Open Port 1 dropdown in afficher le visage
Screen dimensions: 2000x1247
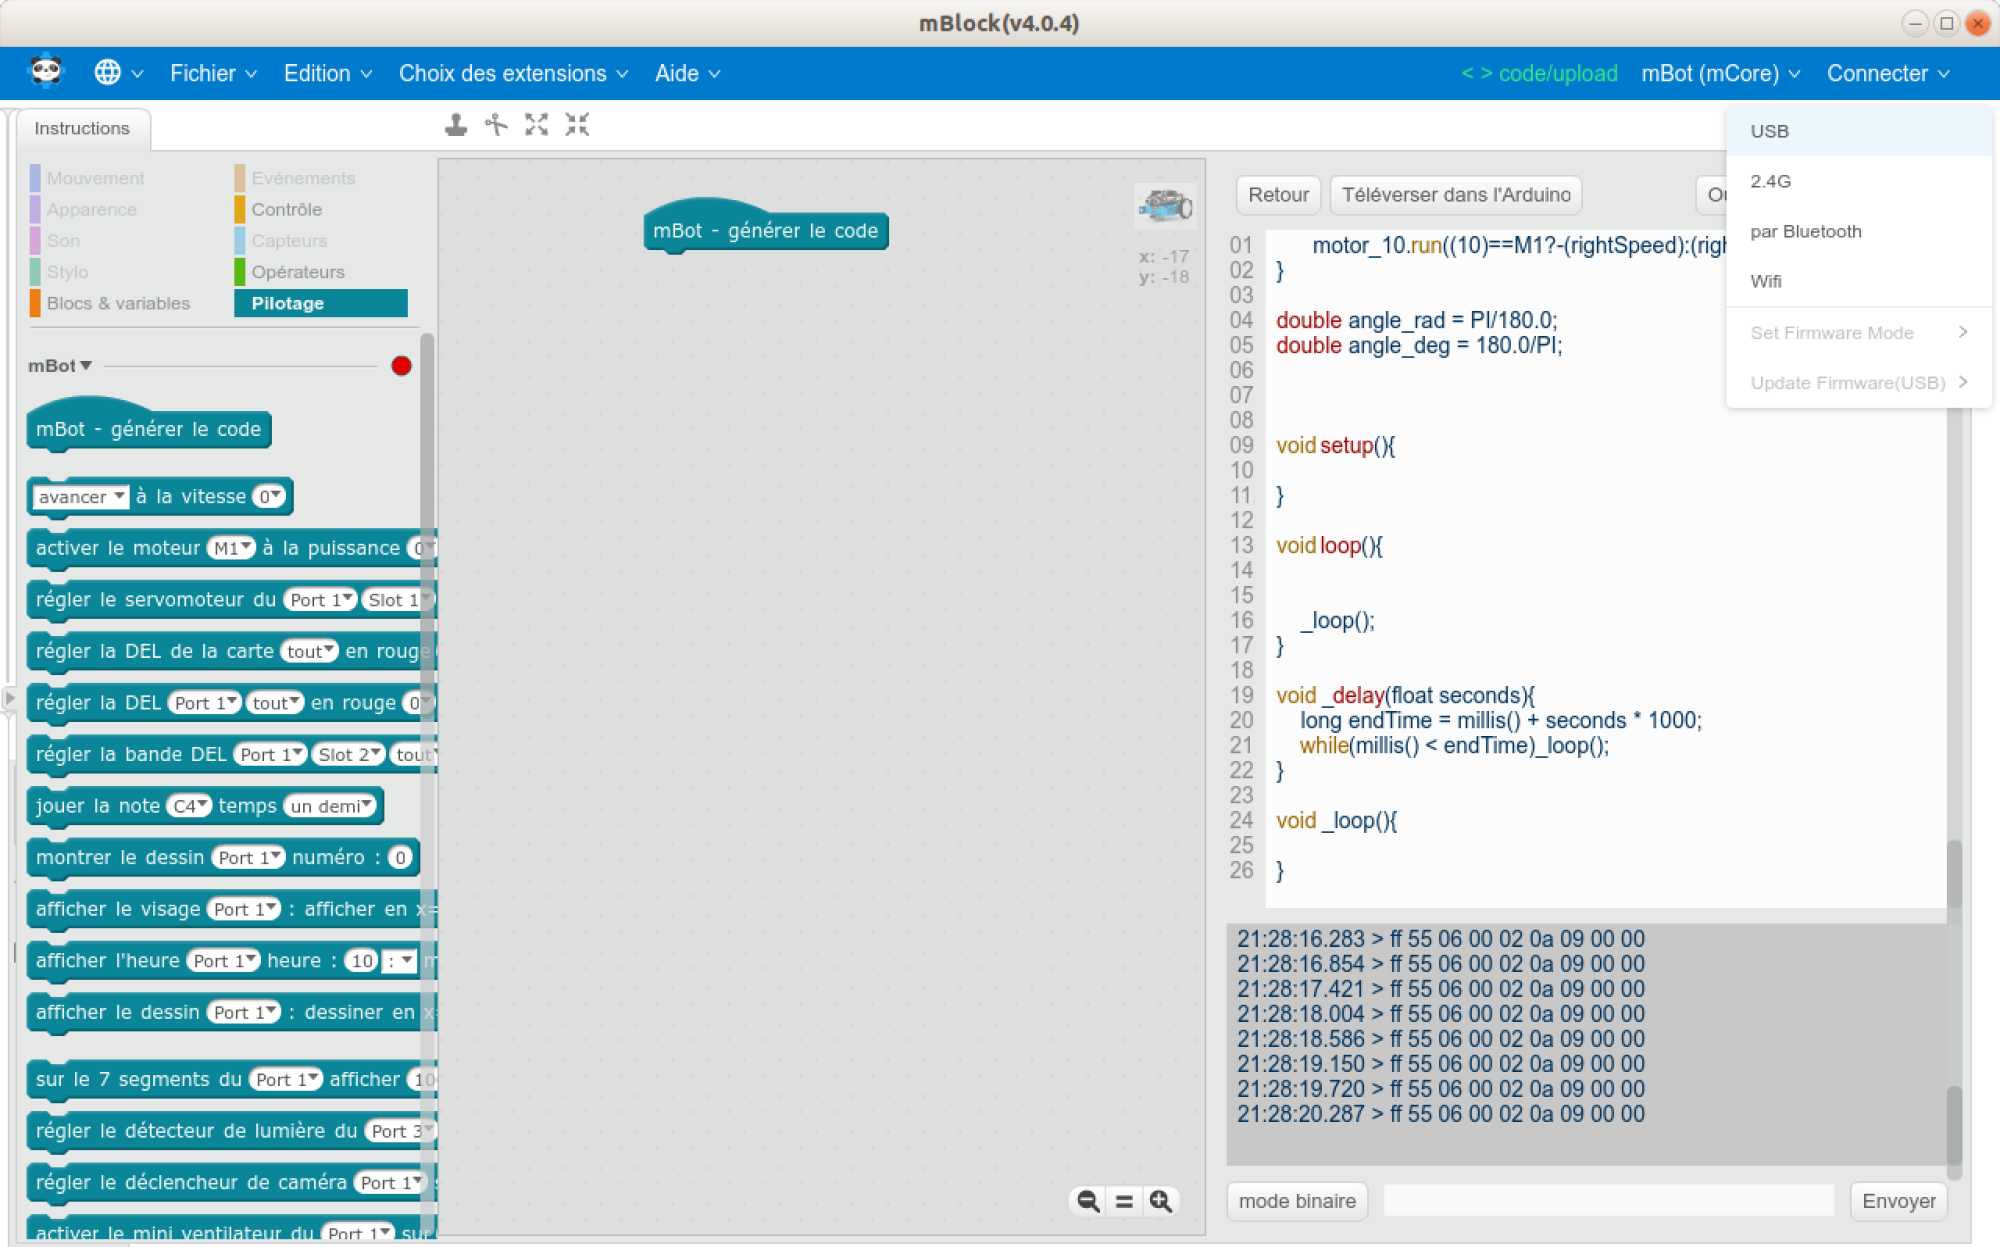243,909
